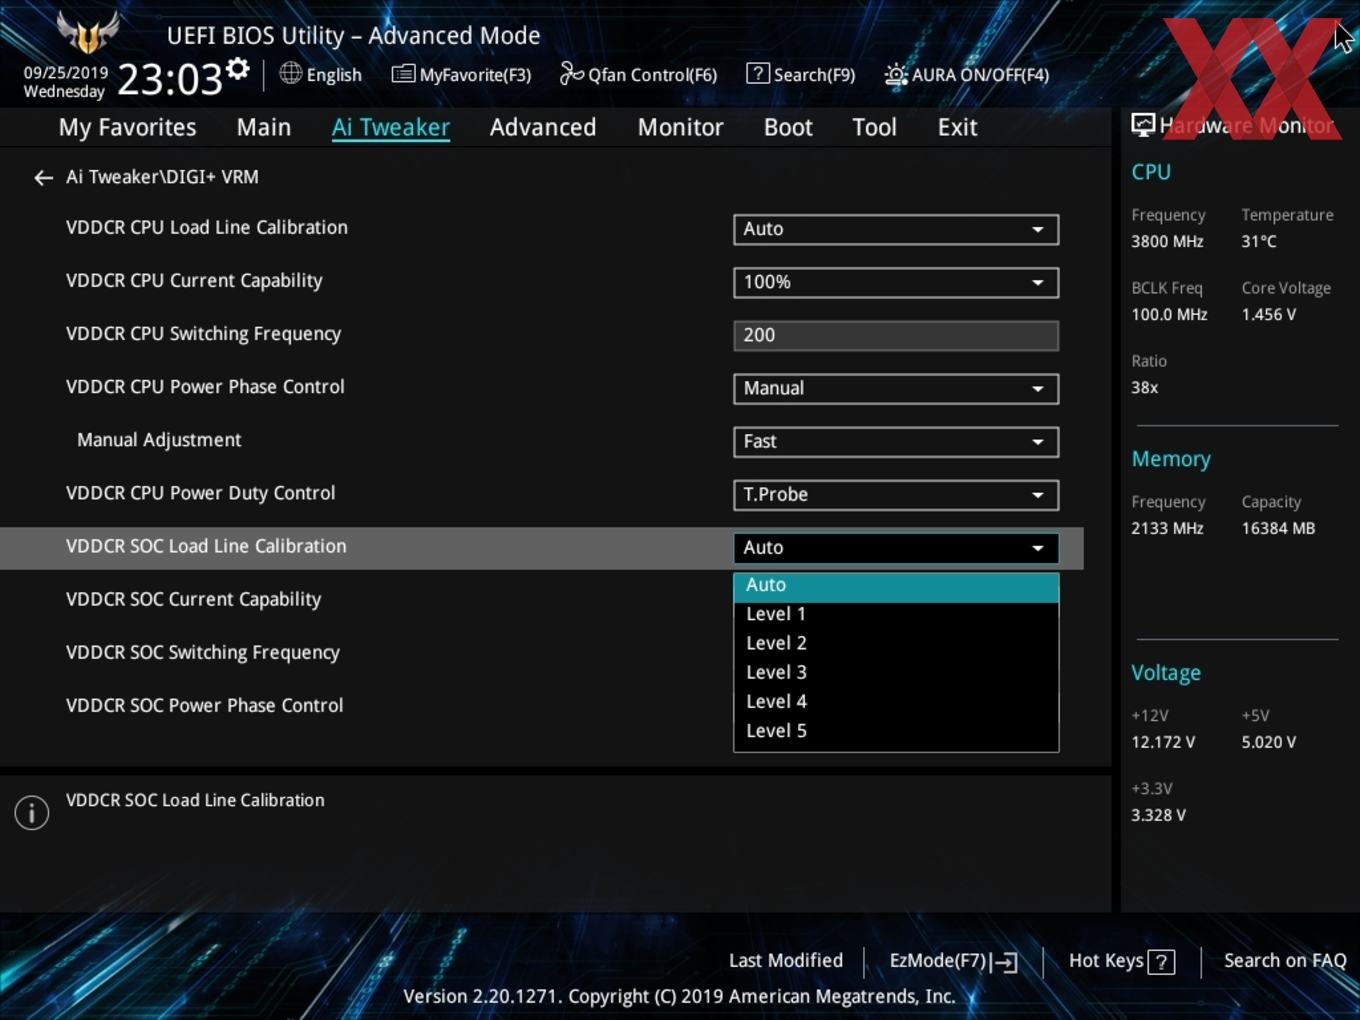Choose Level 1 option
Screen dimensions: 1360x1020
click(x=896, y=614)
